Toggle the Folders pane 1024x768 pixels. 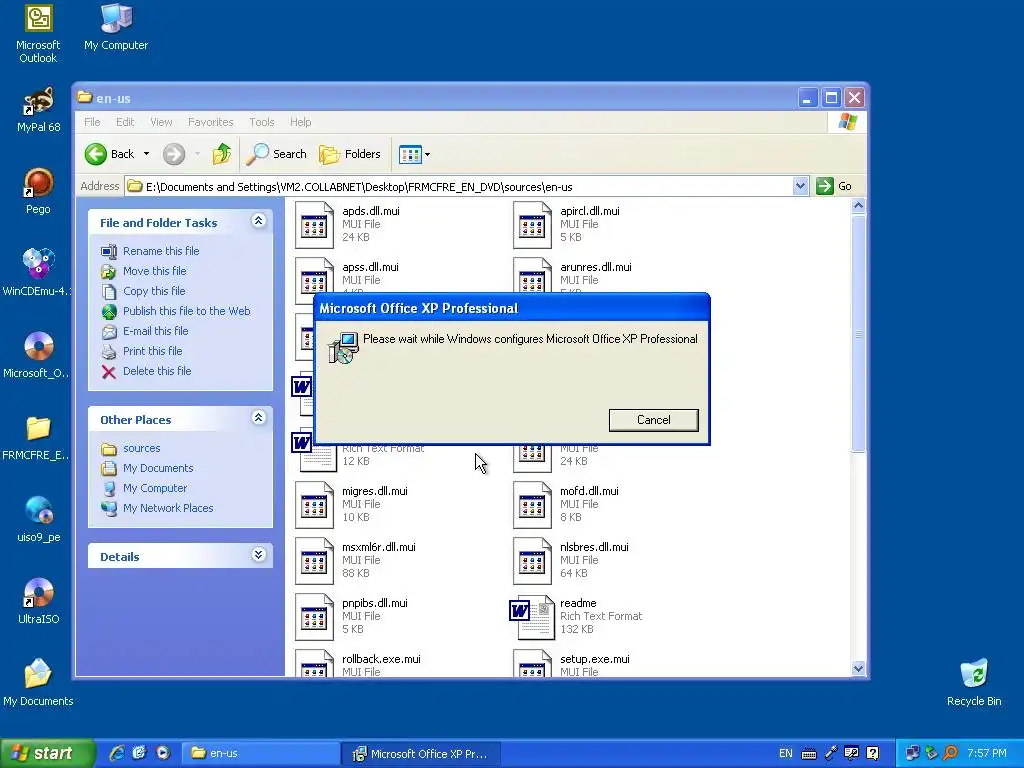[350, 154]
